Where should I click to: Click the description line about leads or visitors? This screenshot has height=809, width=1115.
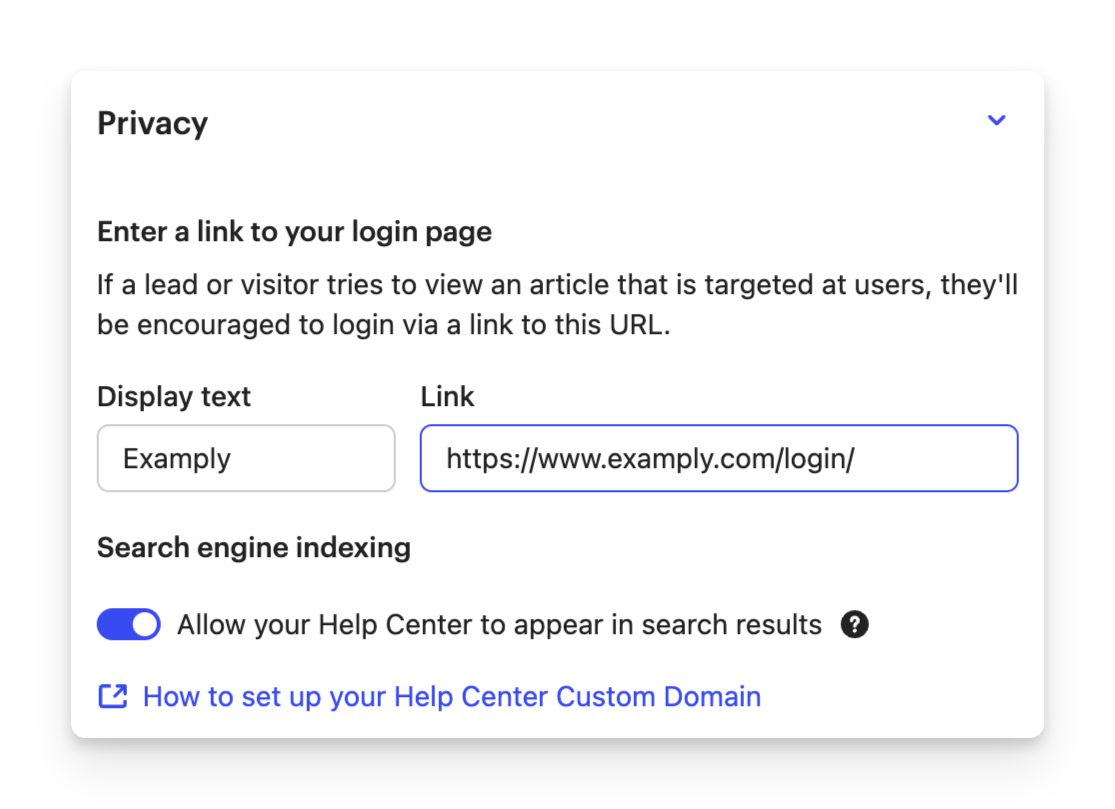[x=557, y=285]
